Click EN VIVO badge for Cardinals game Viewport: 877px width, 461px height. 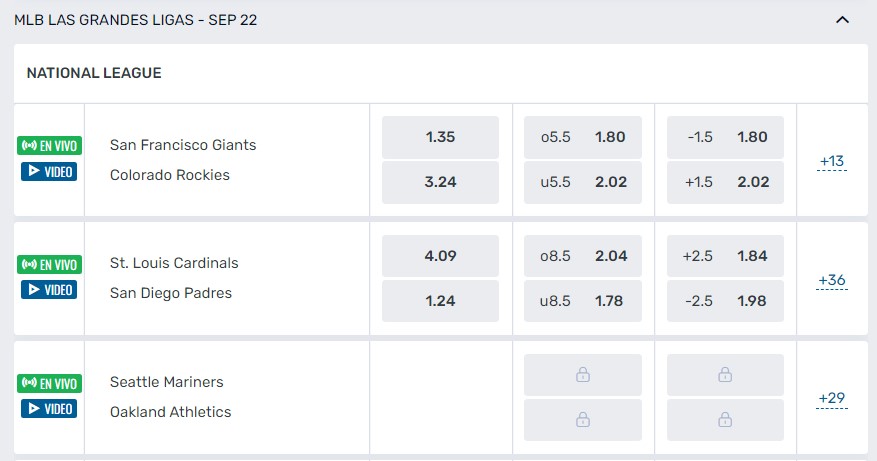pyautogui.click(x=48, y=264)
